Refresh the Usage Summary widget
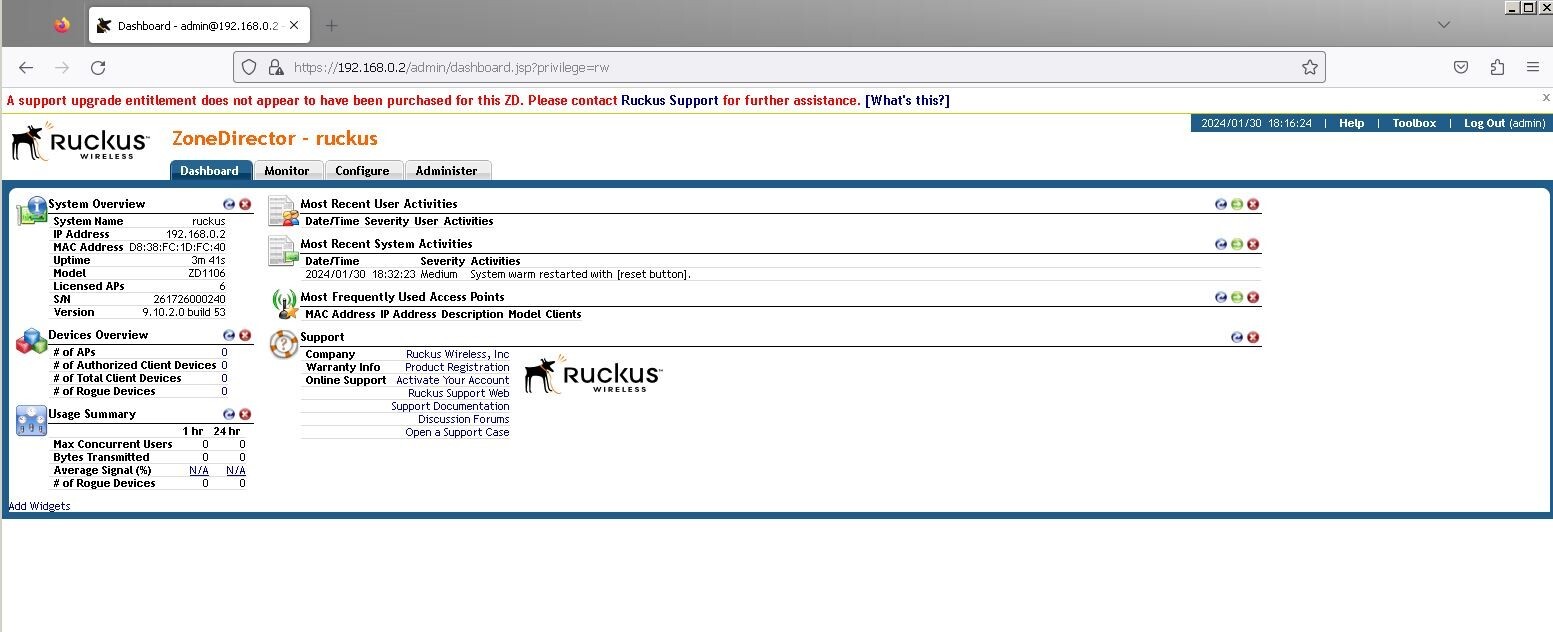This screenshot has width=1553, height=632. tap(229, 414)
